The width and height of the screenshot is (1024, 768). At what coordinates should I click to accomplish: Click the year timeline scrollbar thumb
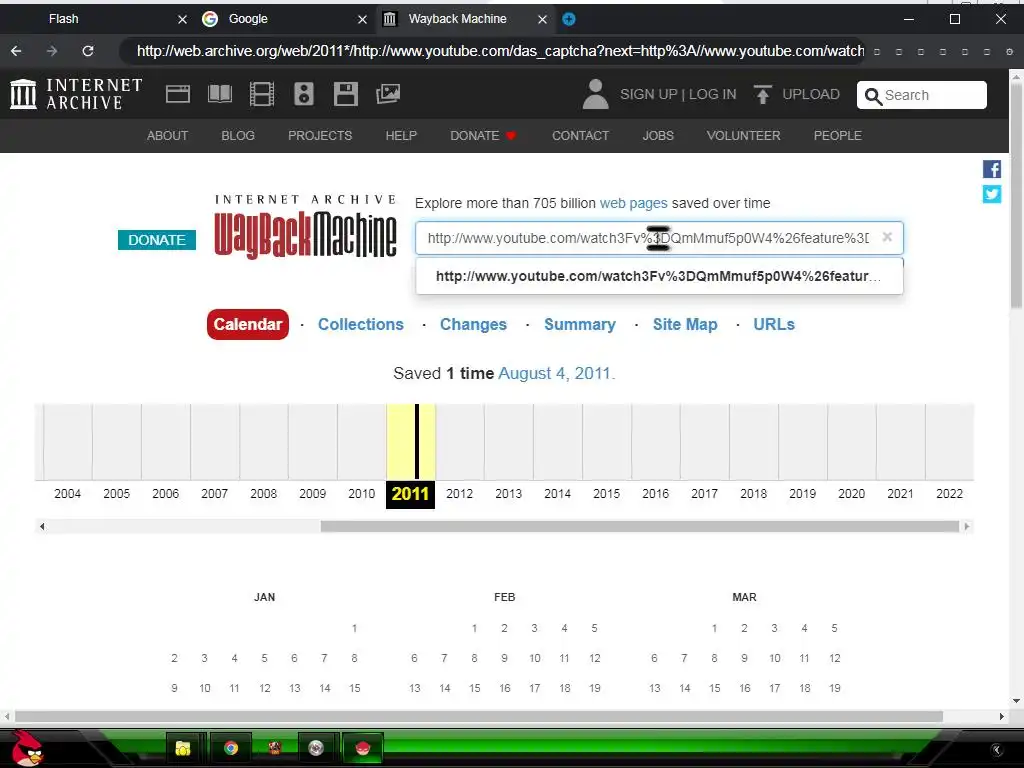point(639,526)
